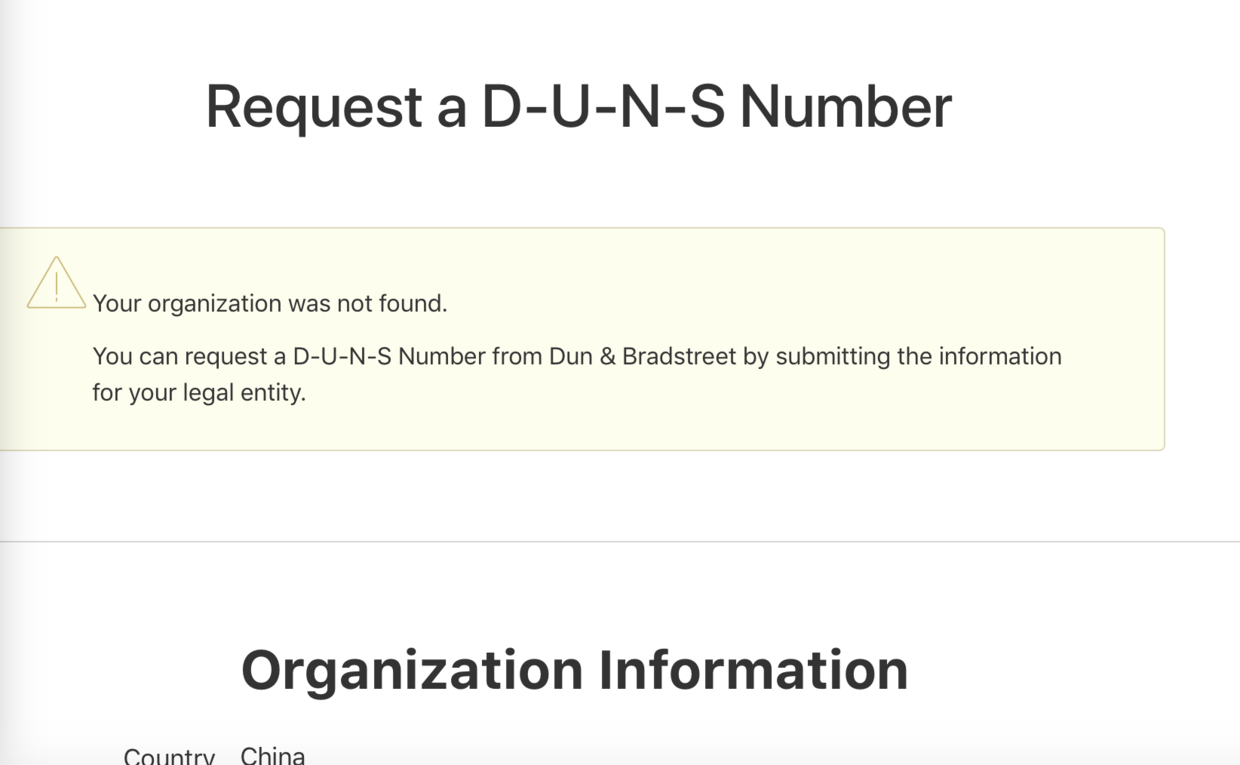
Task: Click the word "Number" in the page title
Action: tap(845, 107)
